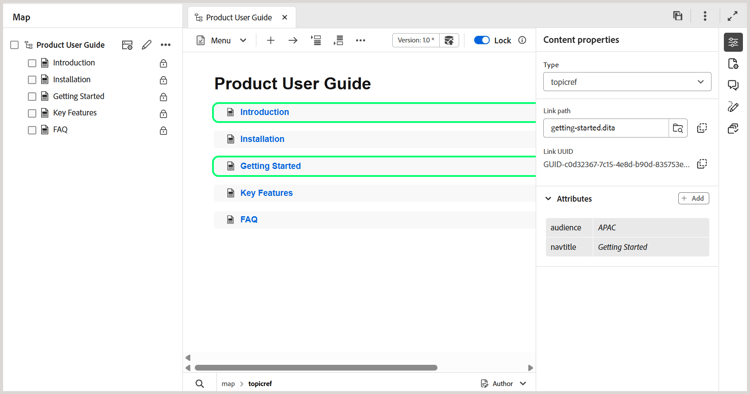Open the vertical ellipsis menu at top
The height and width of the screenshot is (394, 750).
tap(705, 16)
